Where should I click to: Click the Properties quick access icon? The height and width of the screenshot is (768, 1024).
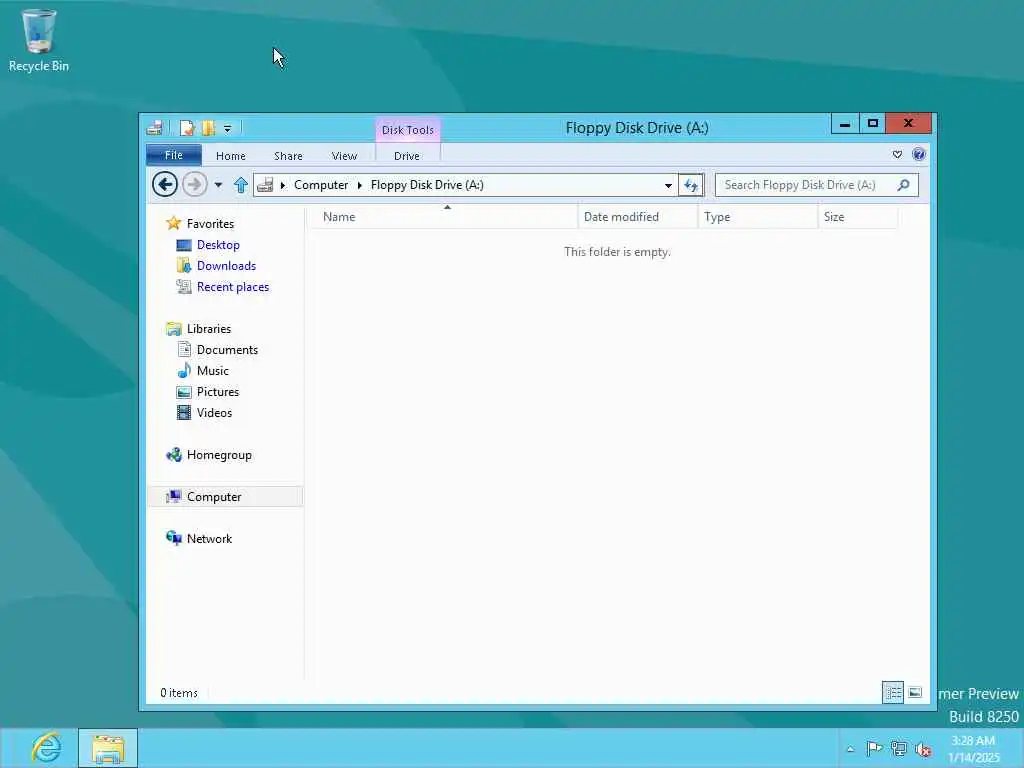187,128
